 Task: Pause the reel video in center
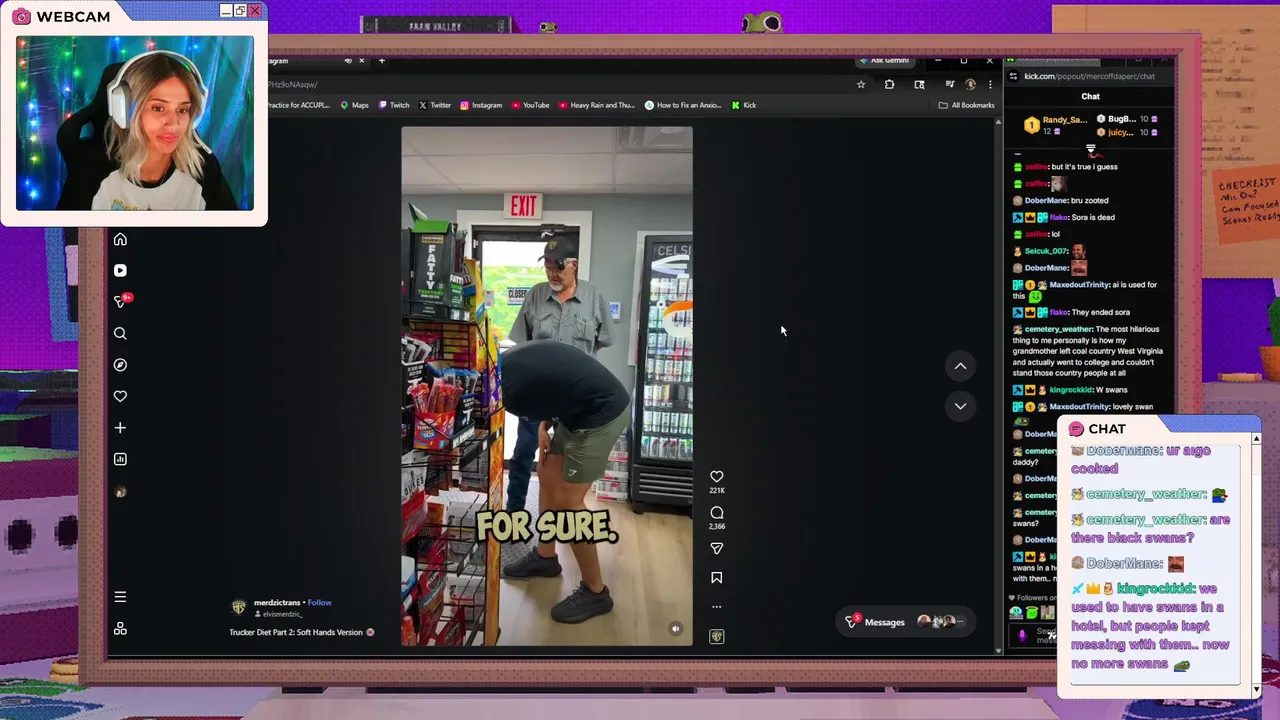click(x=547, y=386)
